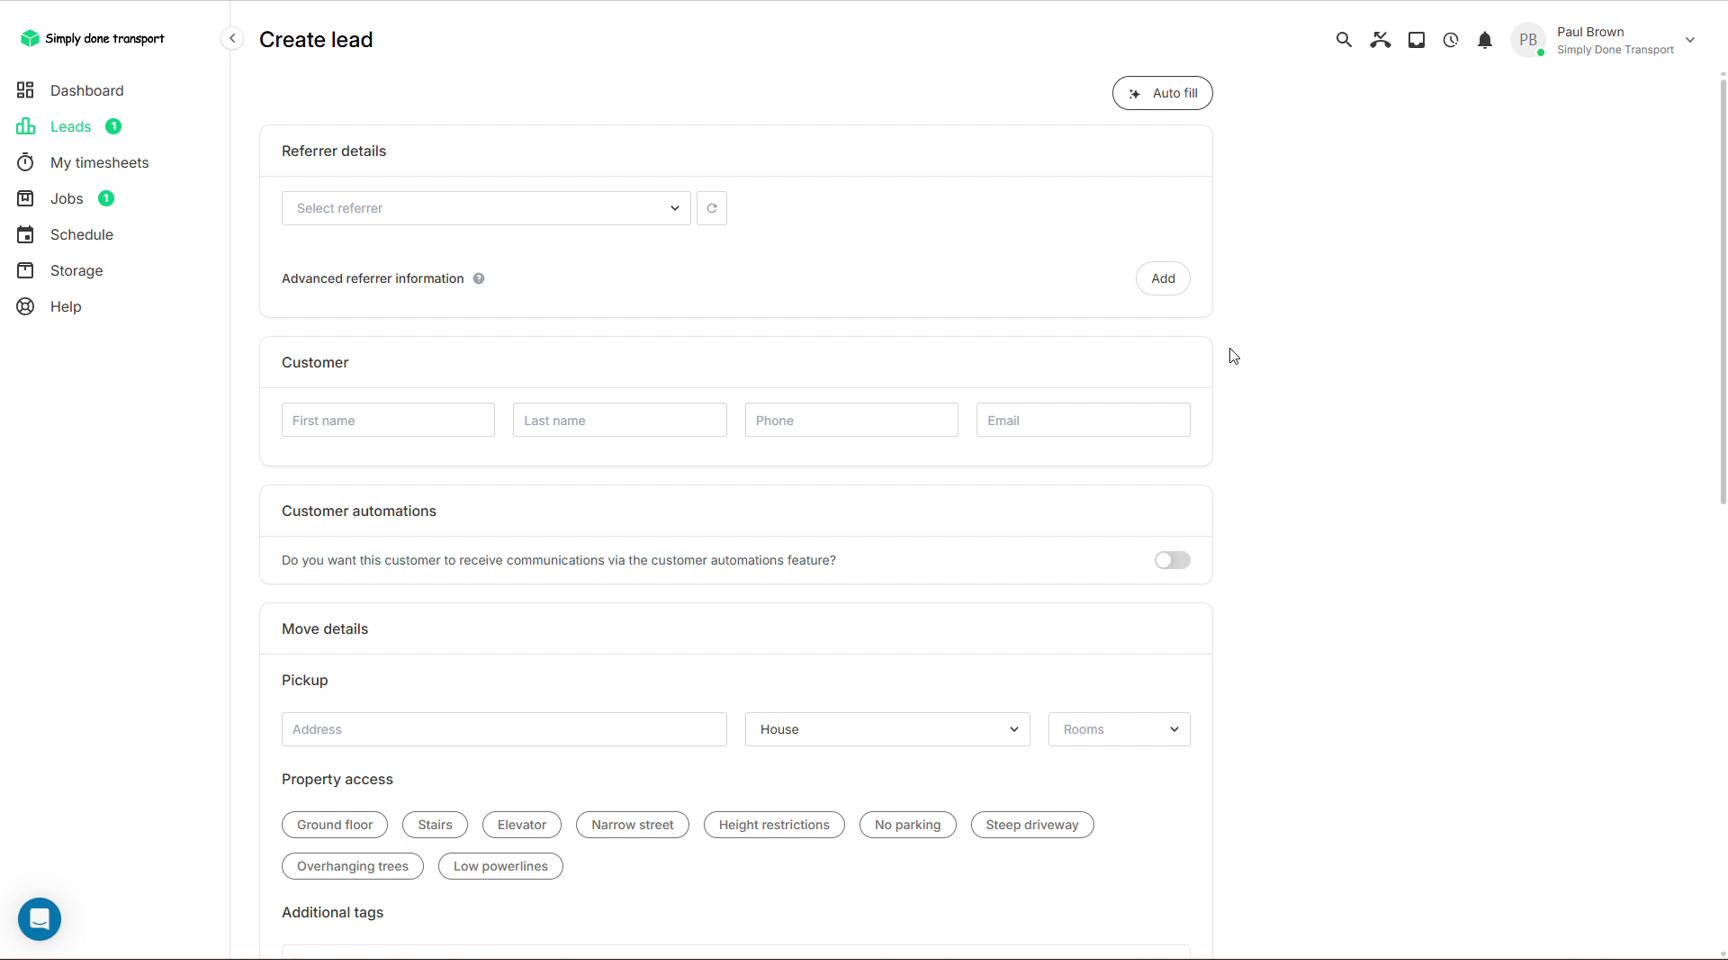Open the Rooms dropdown
The image size is (1728, 960).
pos(1119,729)
